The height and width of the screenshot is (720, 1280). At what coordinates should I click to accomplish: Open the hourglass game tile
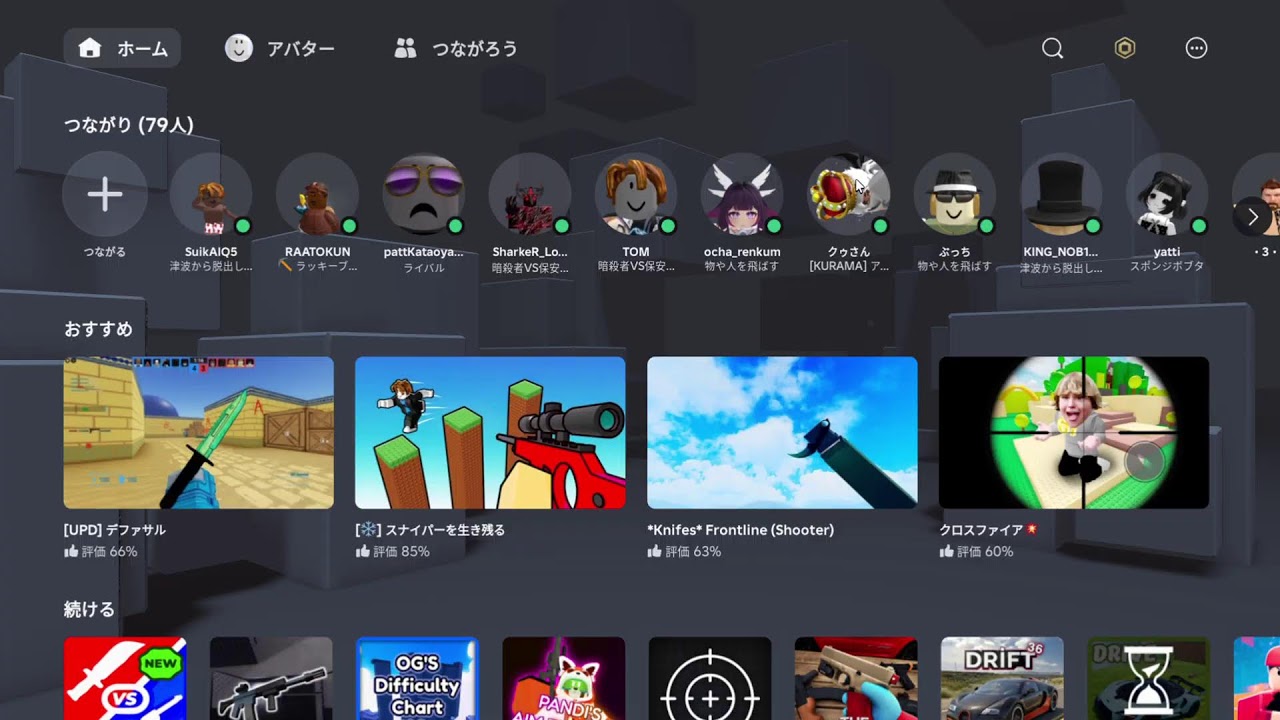point(1148,679)
